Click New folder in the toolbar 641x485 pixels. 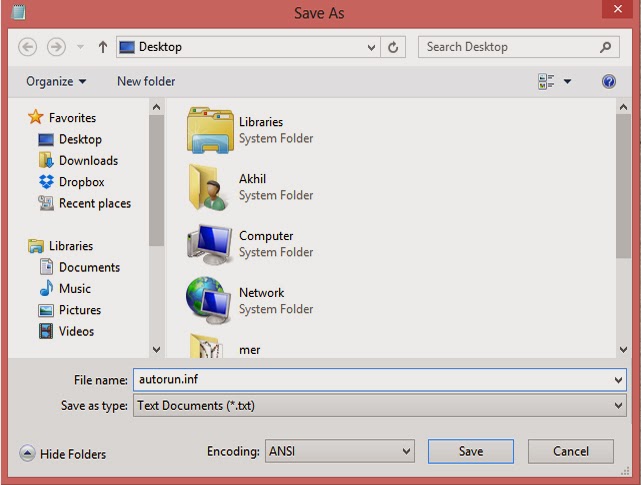pyautogui.click(x=146, y=82)
